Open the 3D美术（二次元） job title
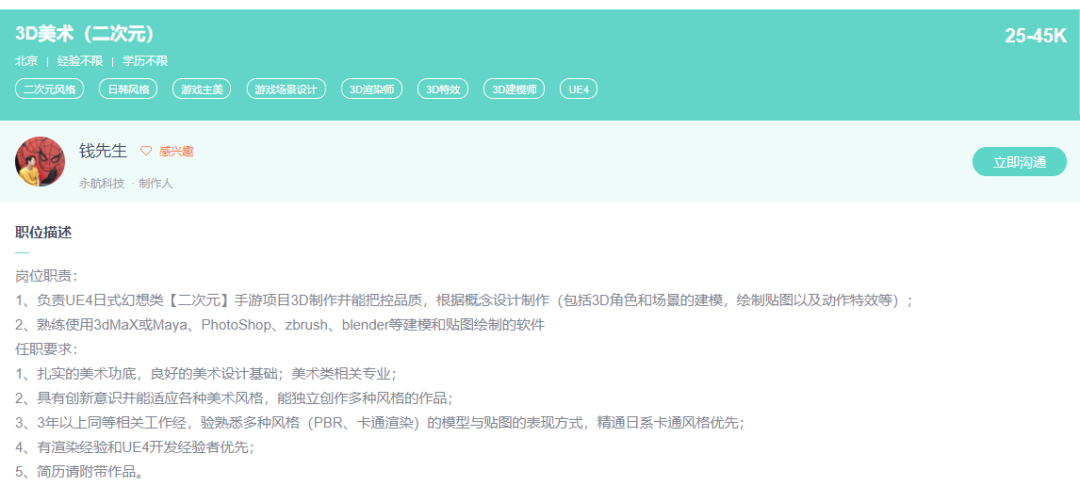This screenshot has width=1080, height=502. [85, 34]
